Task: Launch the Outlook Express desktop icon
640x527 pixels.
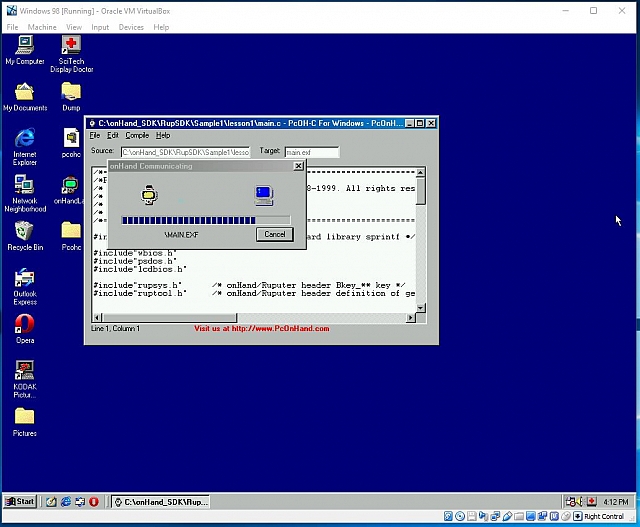Action: click(24, 287)
